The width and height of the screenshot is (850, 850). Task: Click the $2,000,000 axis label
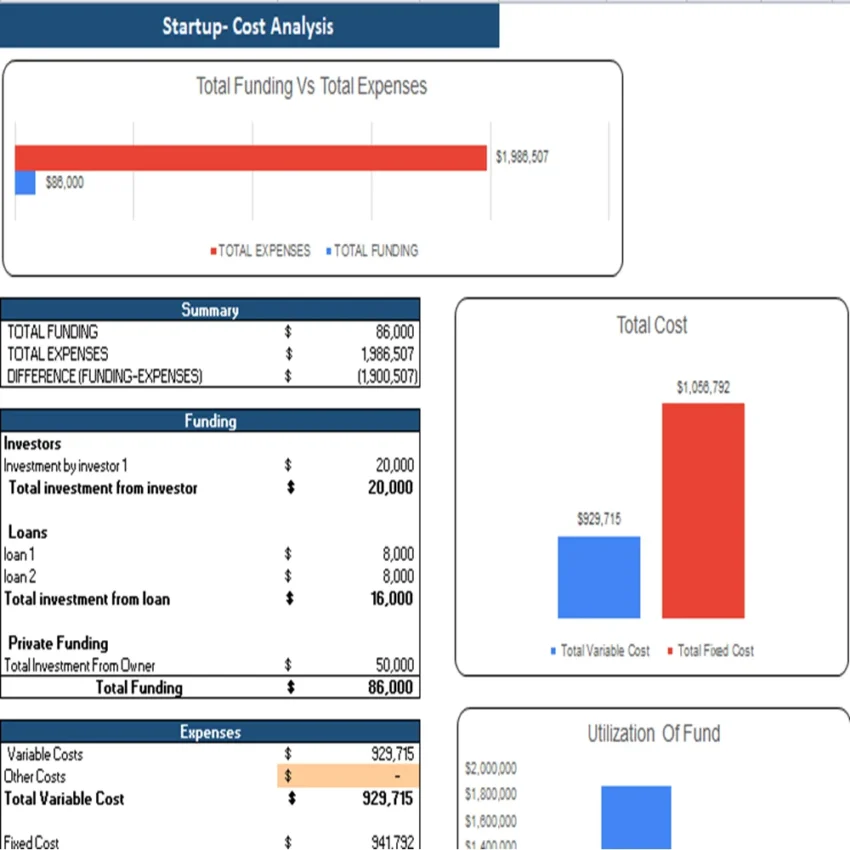point(490,768)
